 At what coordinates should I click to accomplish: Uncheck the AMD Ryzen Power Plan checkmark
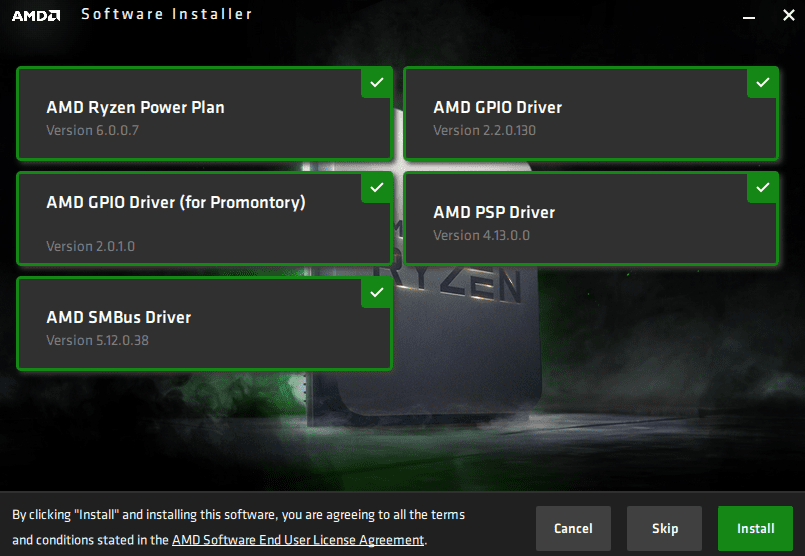376,83
